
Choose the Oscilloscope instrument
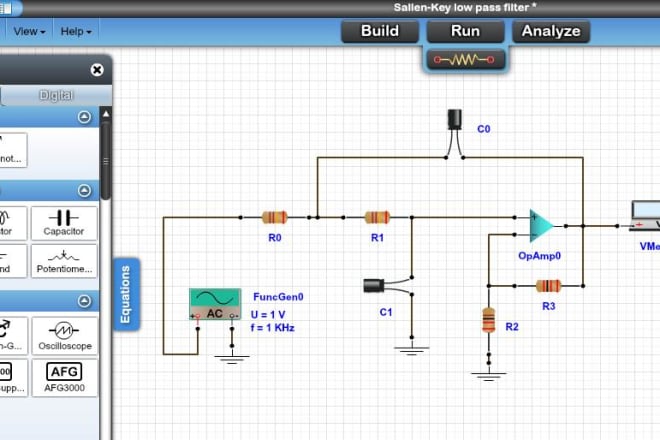tap(64, 337)
